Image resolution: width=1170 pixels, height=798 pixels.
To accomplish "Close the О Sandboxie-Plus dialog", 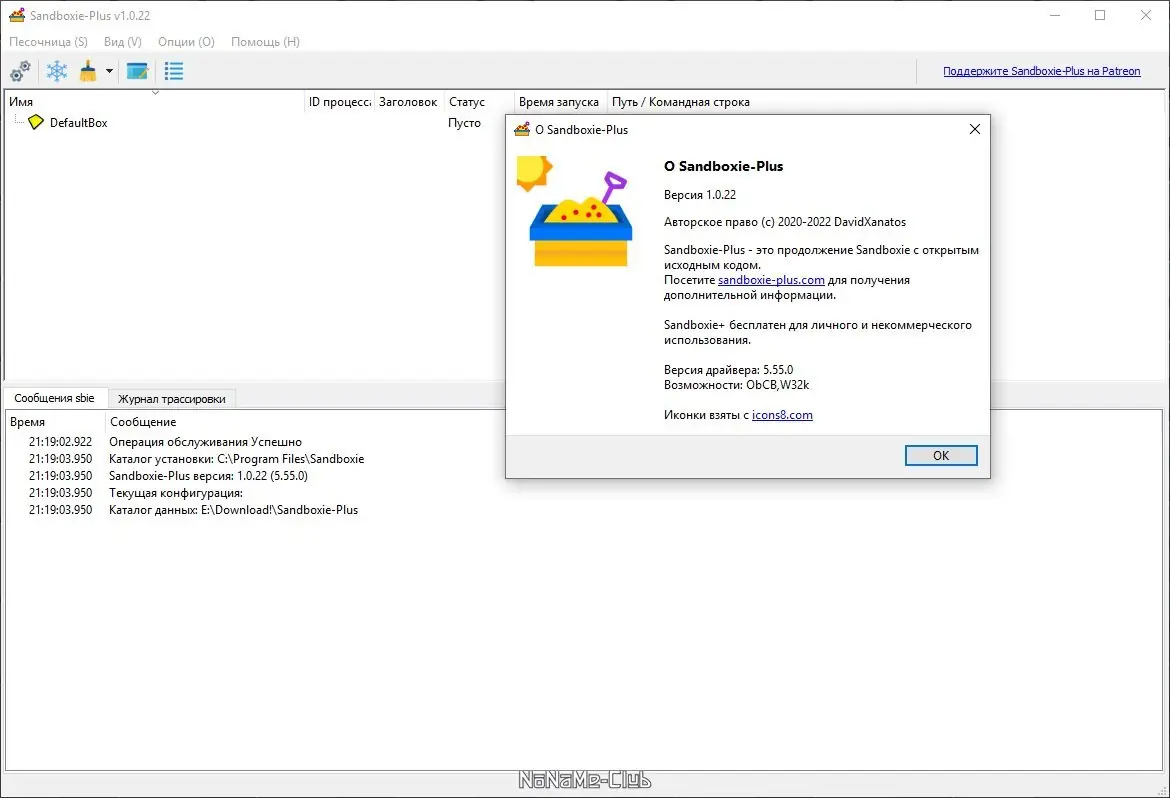I will [975, 129].
